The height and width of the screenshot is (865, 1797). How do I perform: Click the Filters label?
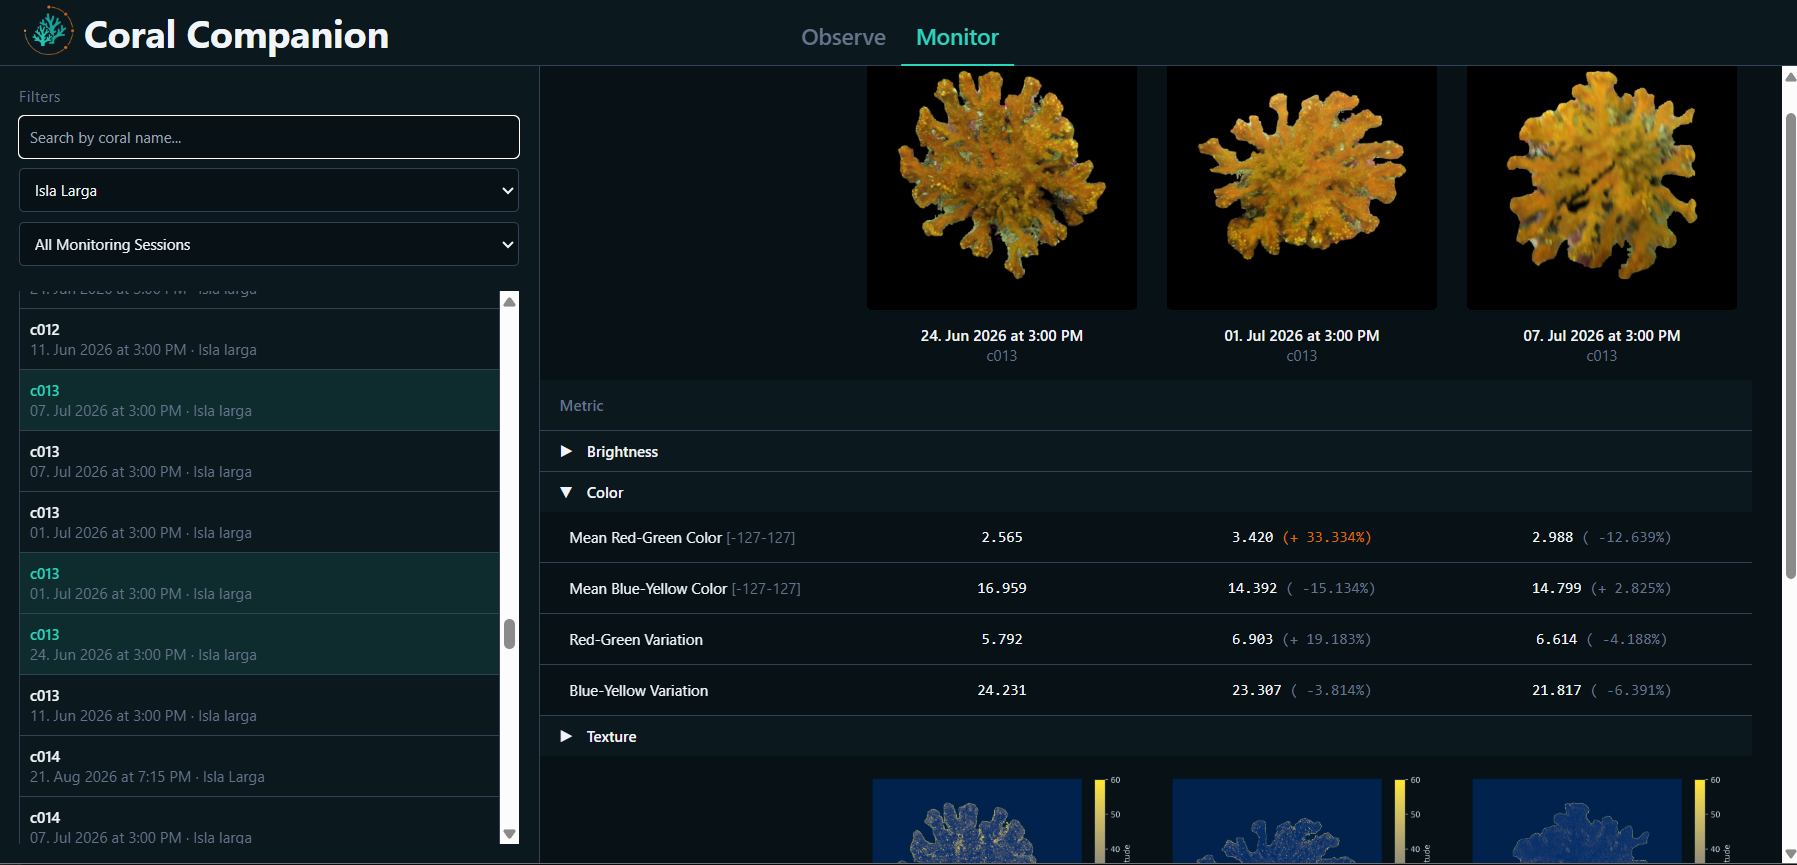[40, 97]
